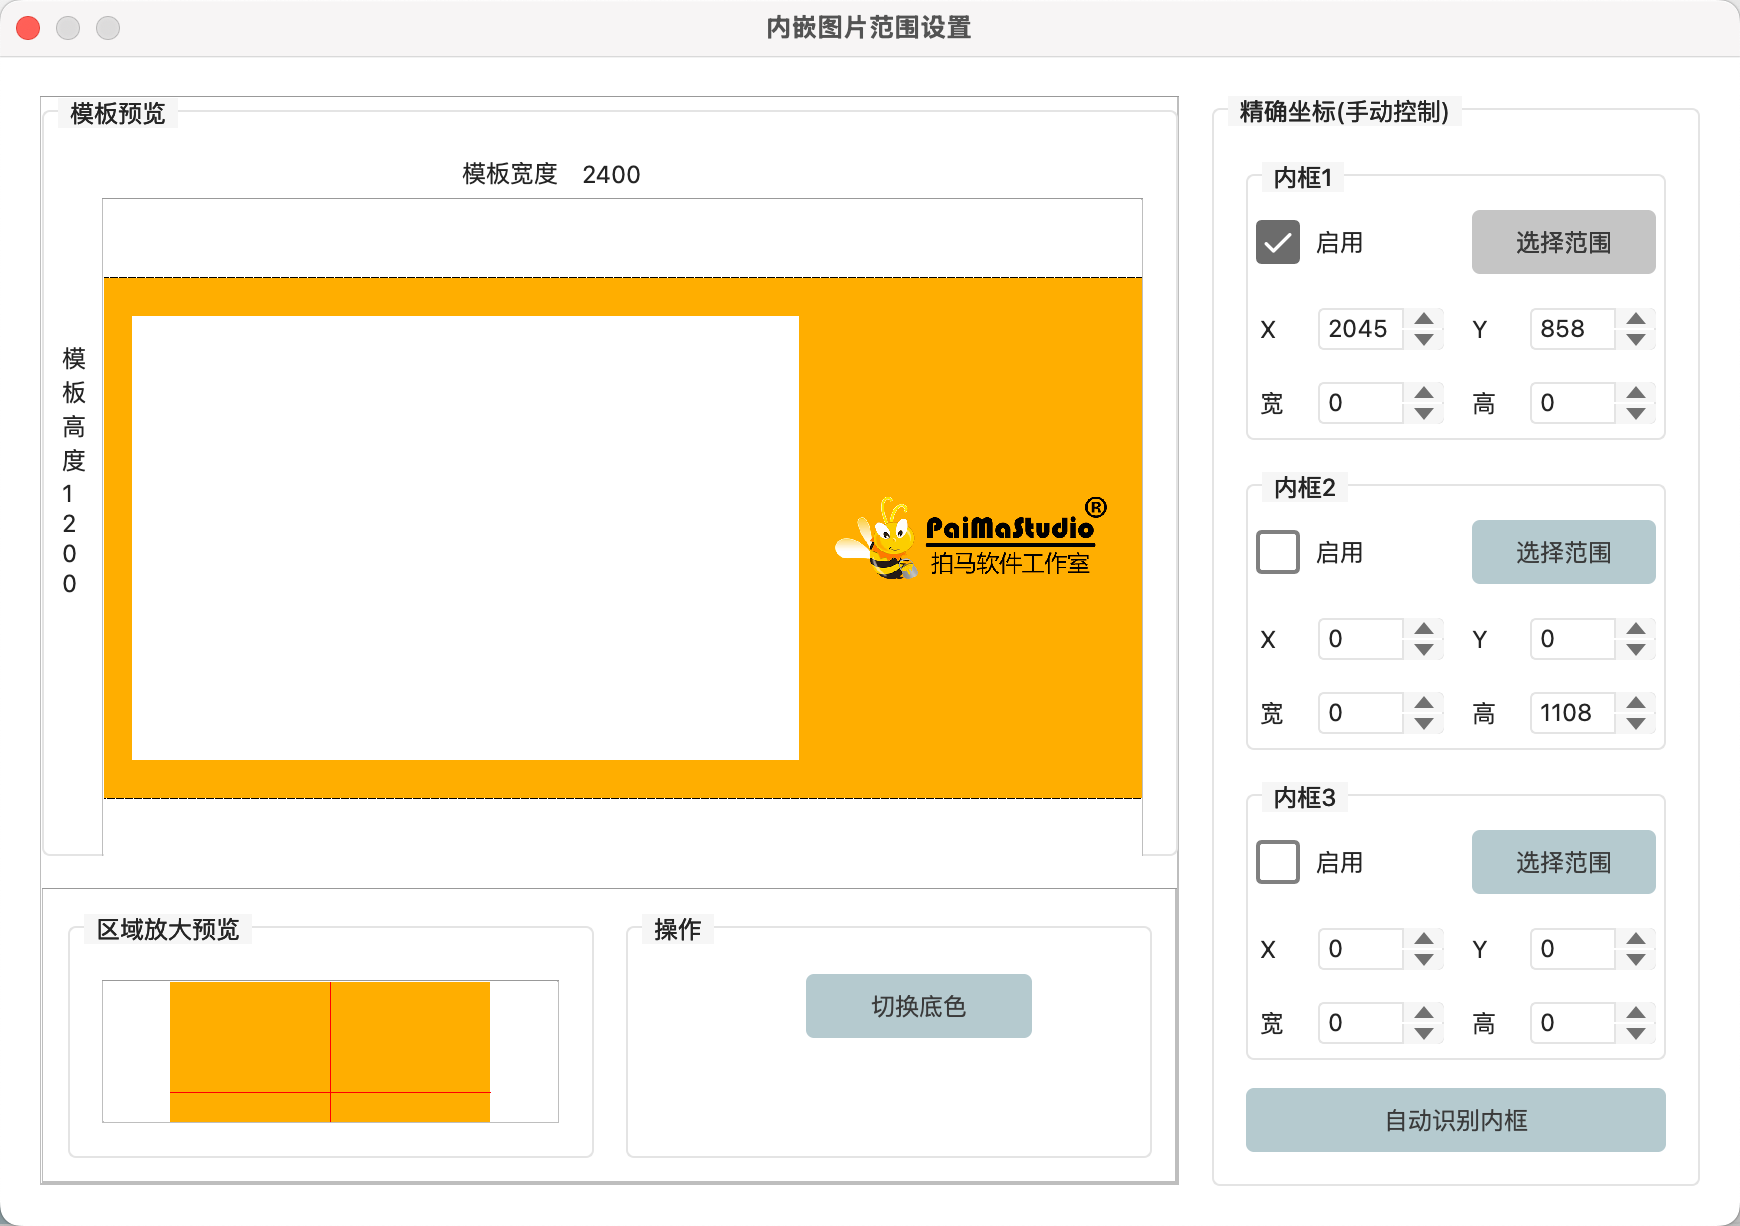Viewport: 1740px width, 1226px height.
Task: Click 选择范围 button for 内框2
Action: pyautogui.click(x=1563, y=551)
